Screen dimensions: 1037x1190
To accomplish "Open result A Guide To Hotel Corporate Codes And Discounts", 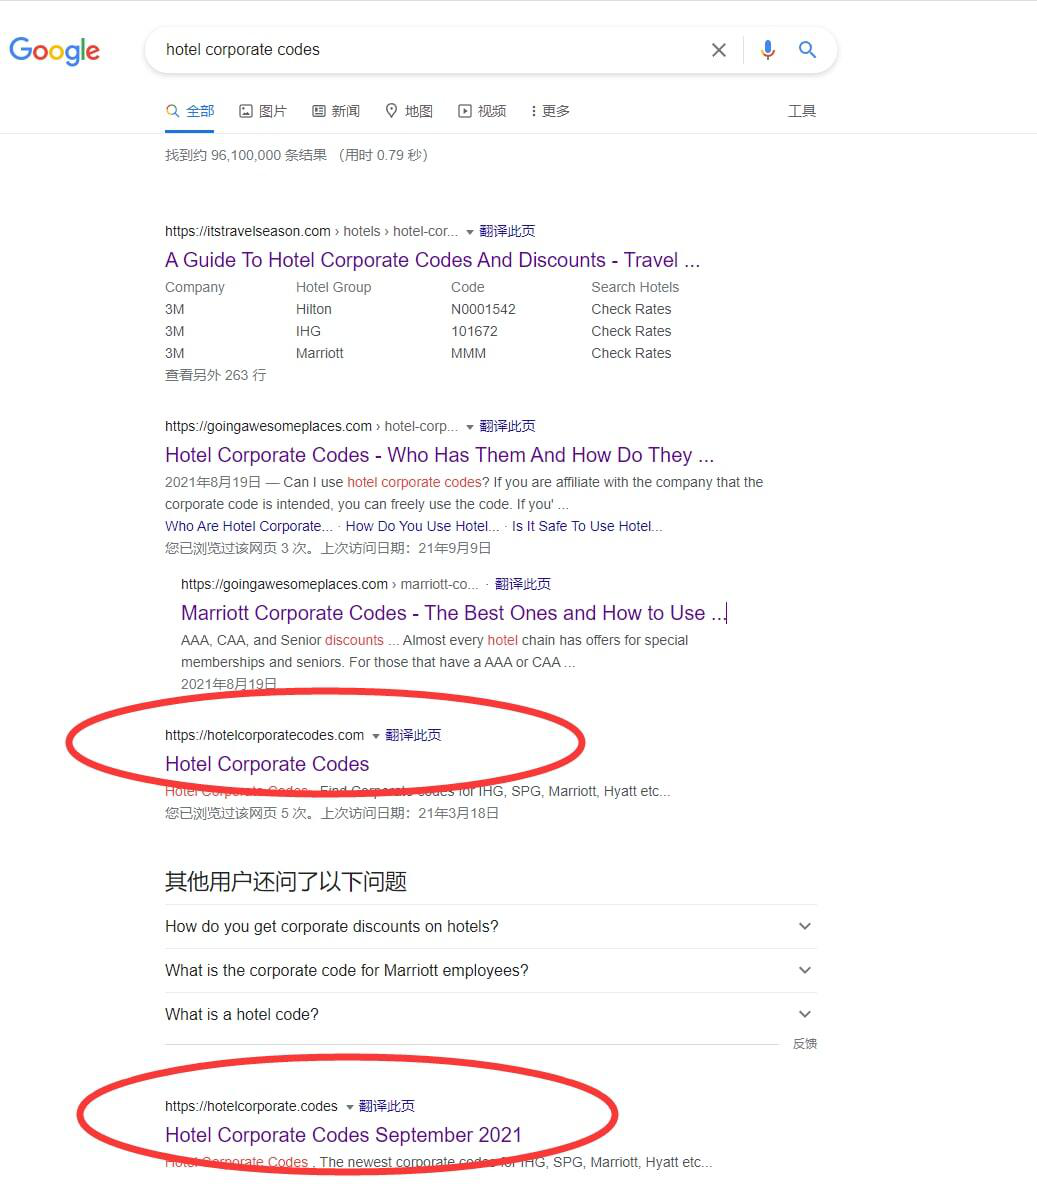I will point(432,260).
